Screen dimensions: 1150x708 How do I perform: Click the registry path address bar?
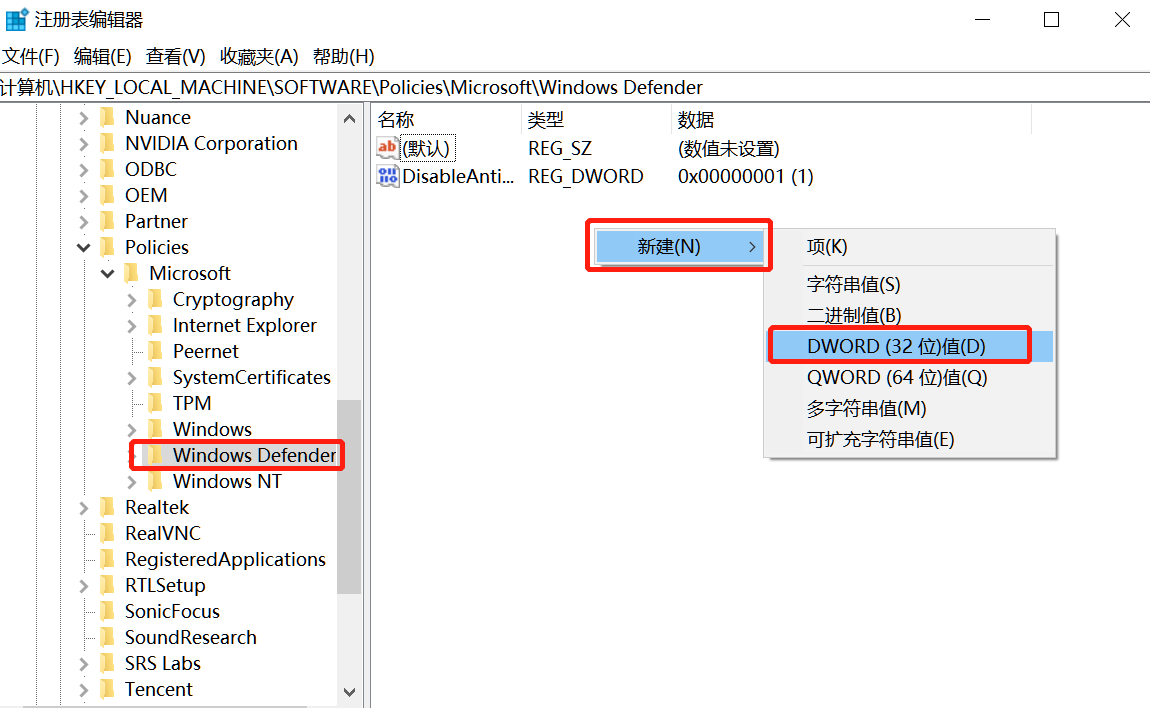[x=400, y=87]
